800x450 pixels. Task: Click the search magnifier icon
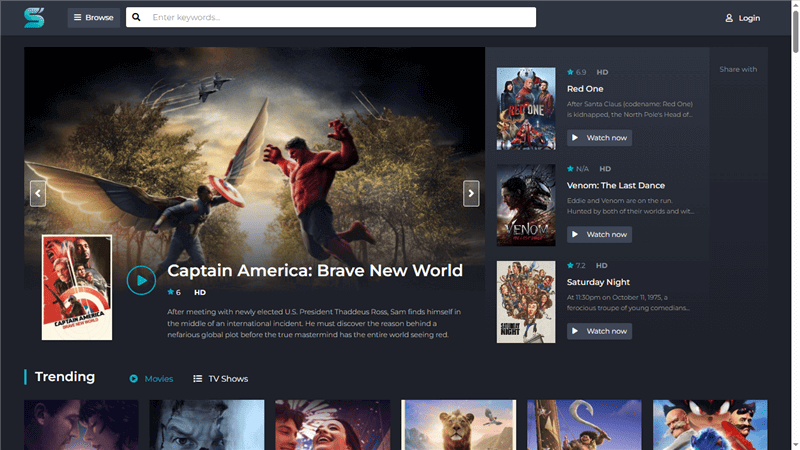[136, 17]
